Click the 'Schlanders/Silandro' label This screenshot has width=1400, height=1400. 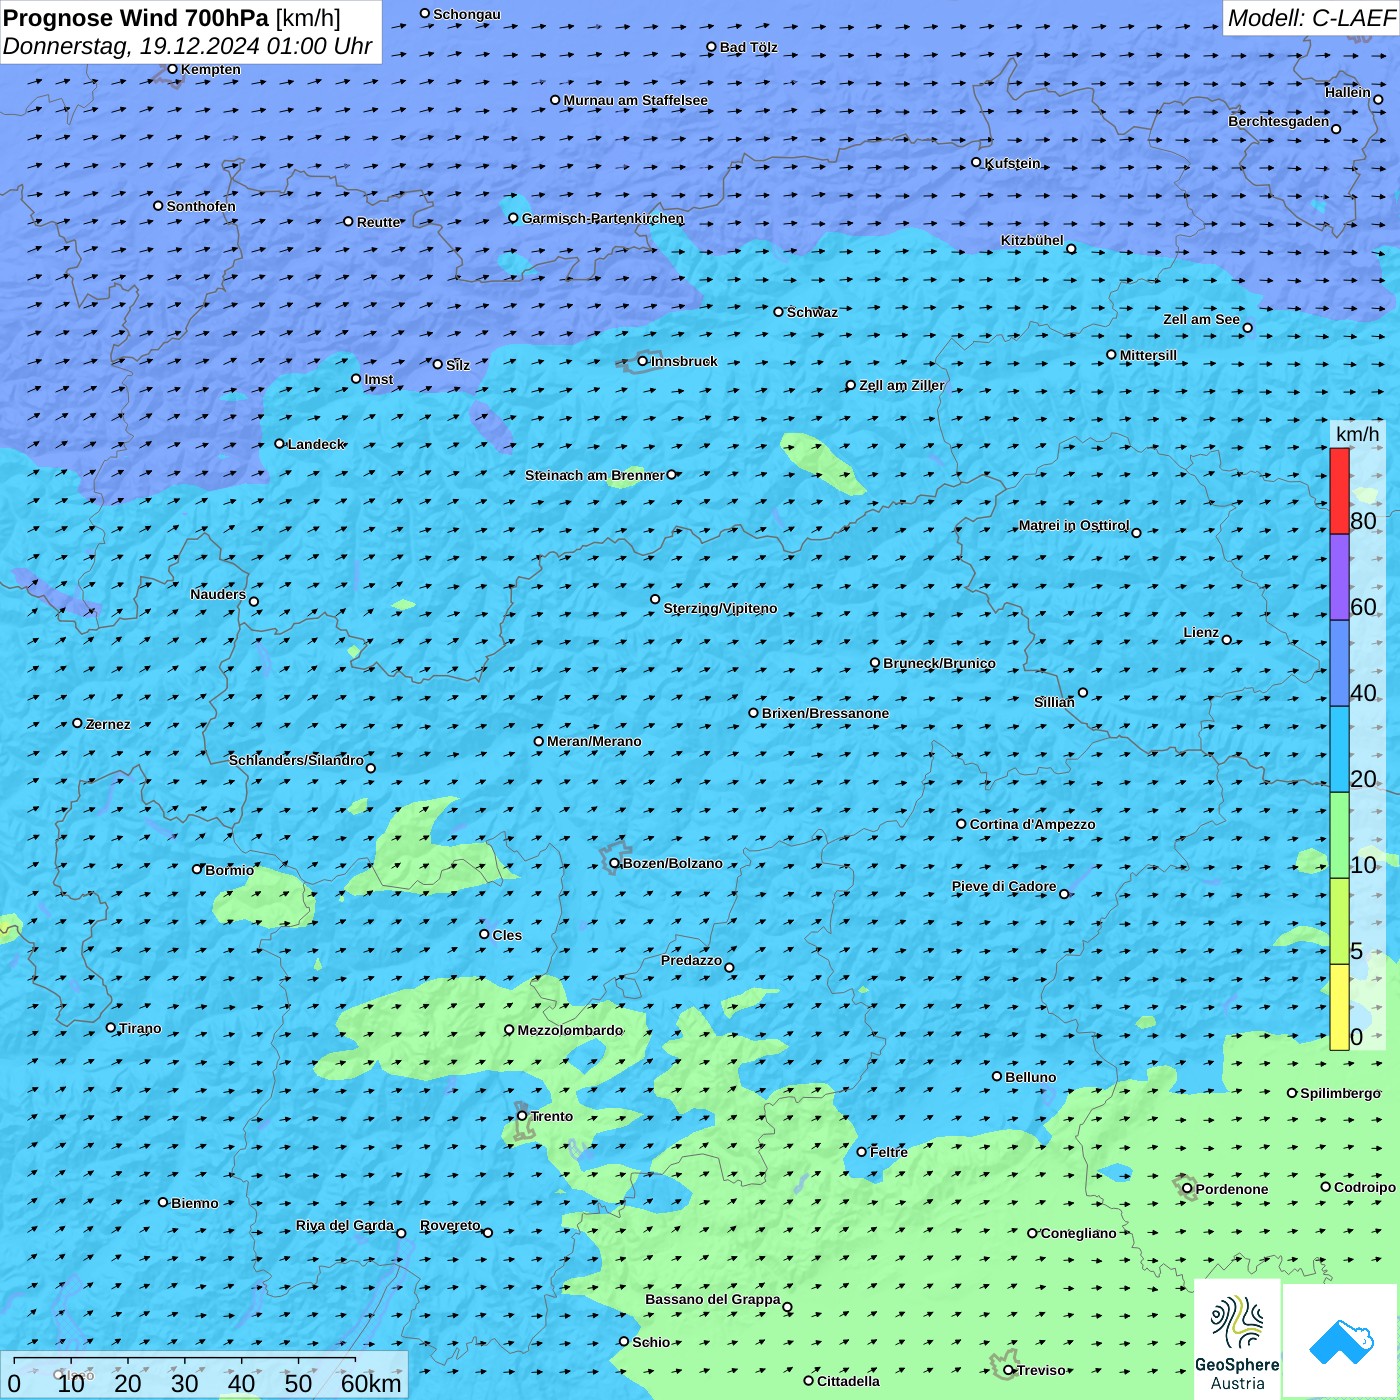click(x=297, y=760)
